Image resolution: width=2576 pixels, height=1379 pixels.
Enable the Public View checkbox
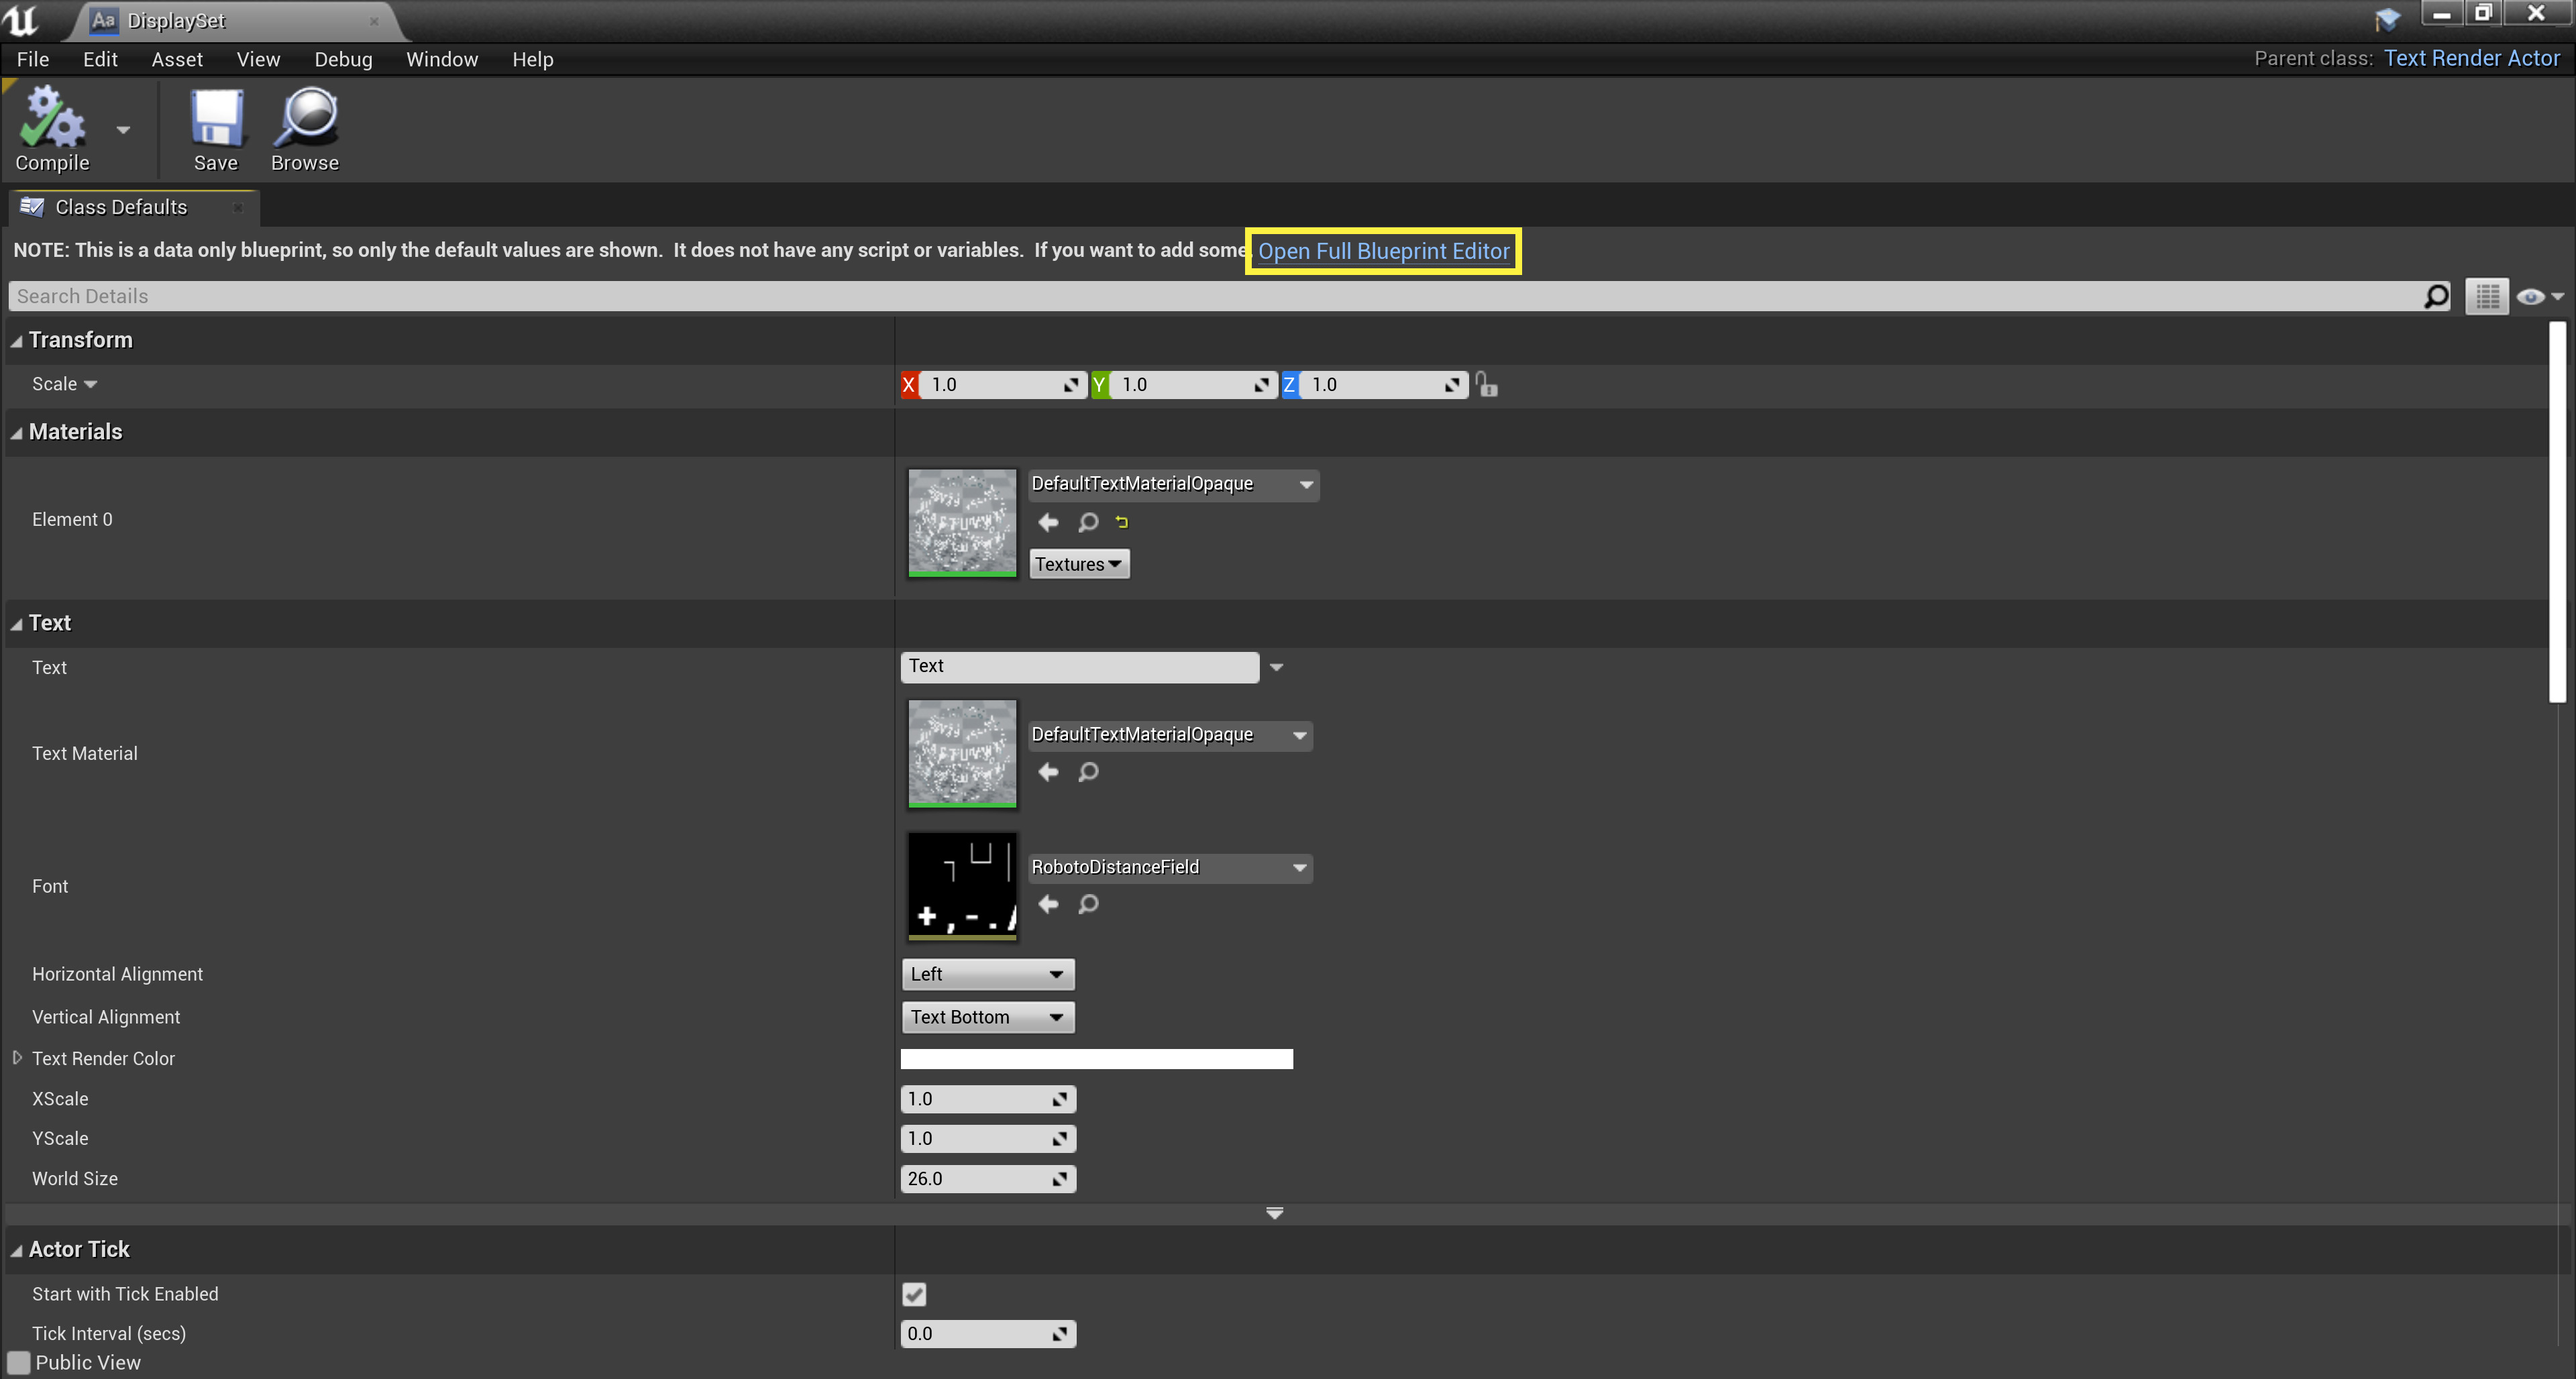coord(19,1362)
